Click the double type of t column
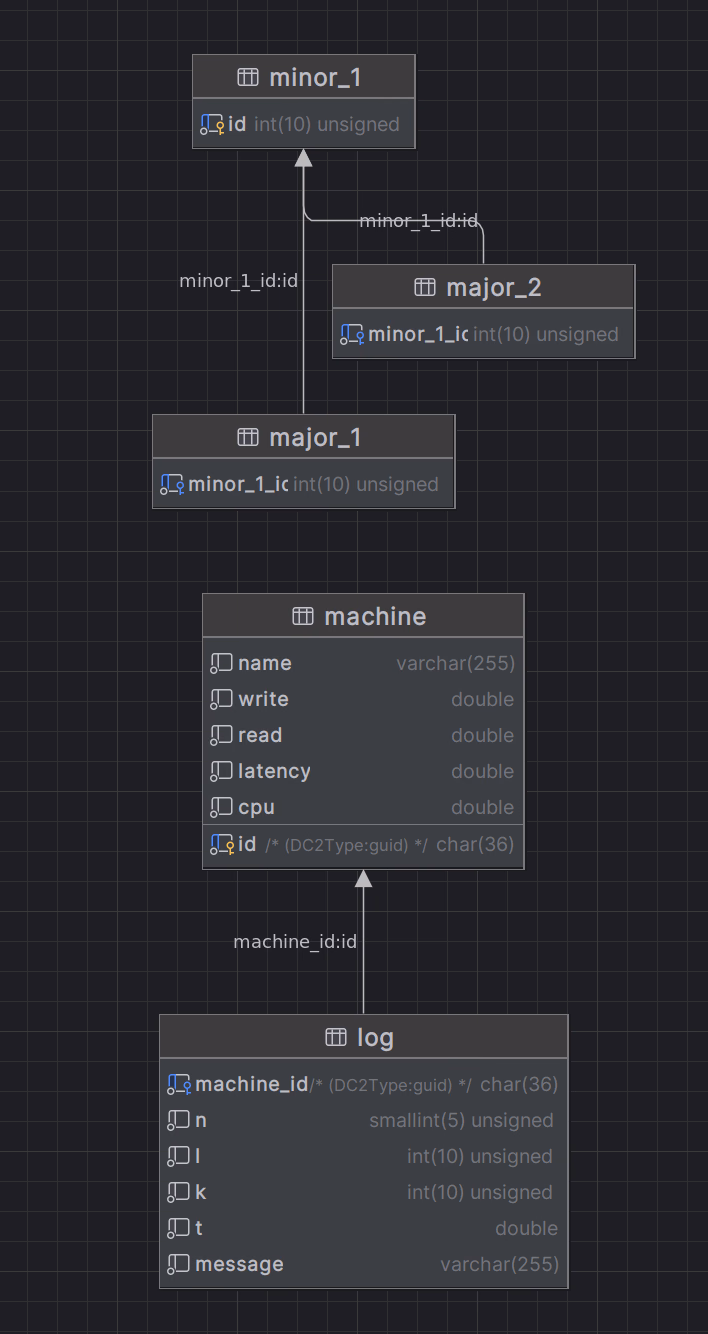The width and height of the screenshot is (708, 1334). pyautogui.click(x=527, y=1228)
